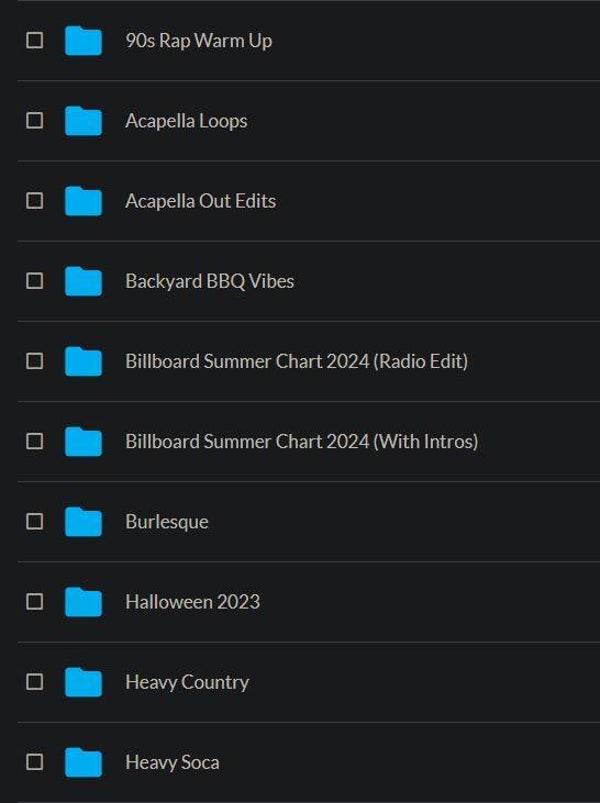600x803 pixels.
Task: Check the Billboard Summer Chart (Radio Edit) checkbox
Action: 35,361
